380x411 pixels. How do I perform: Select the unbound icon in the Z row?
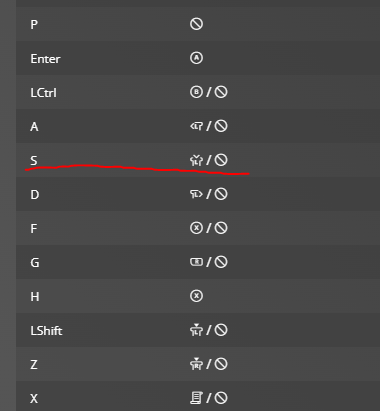point(221,364)
